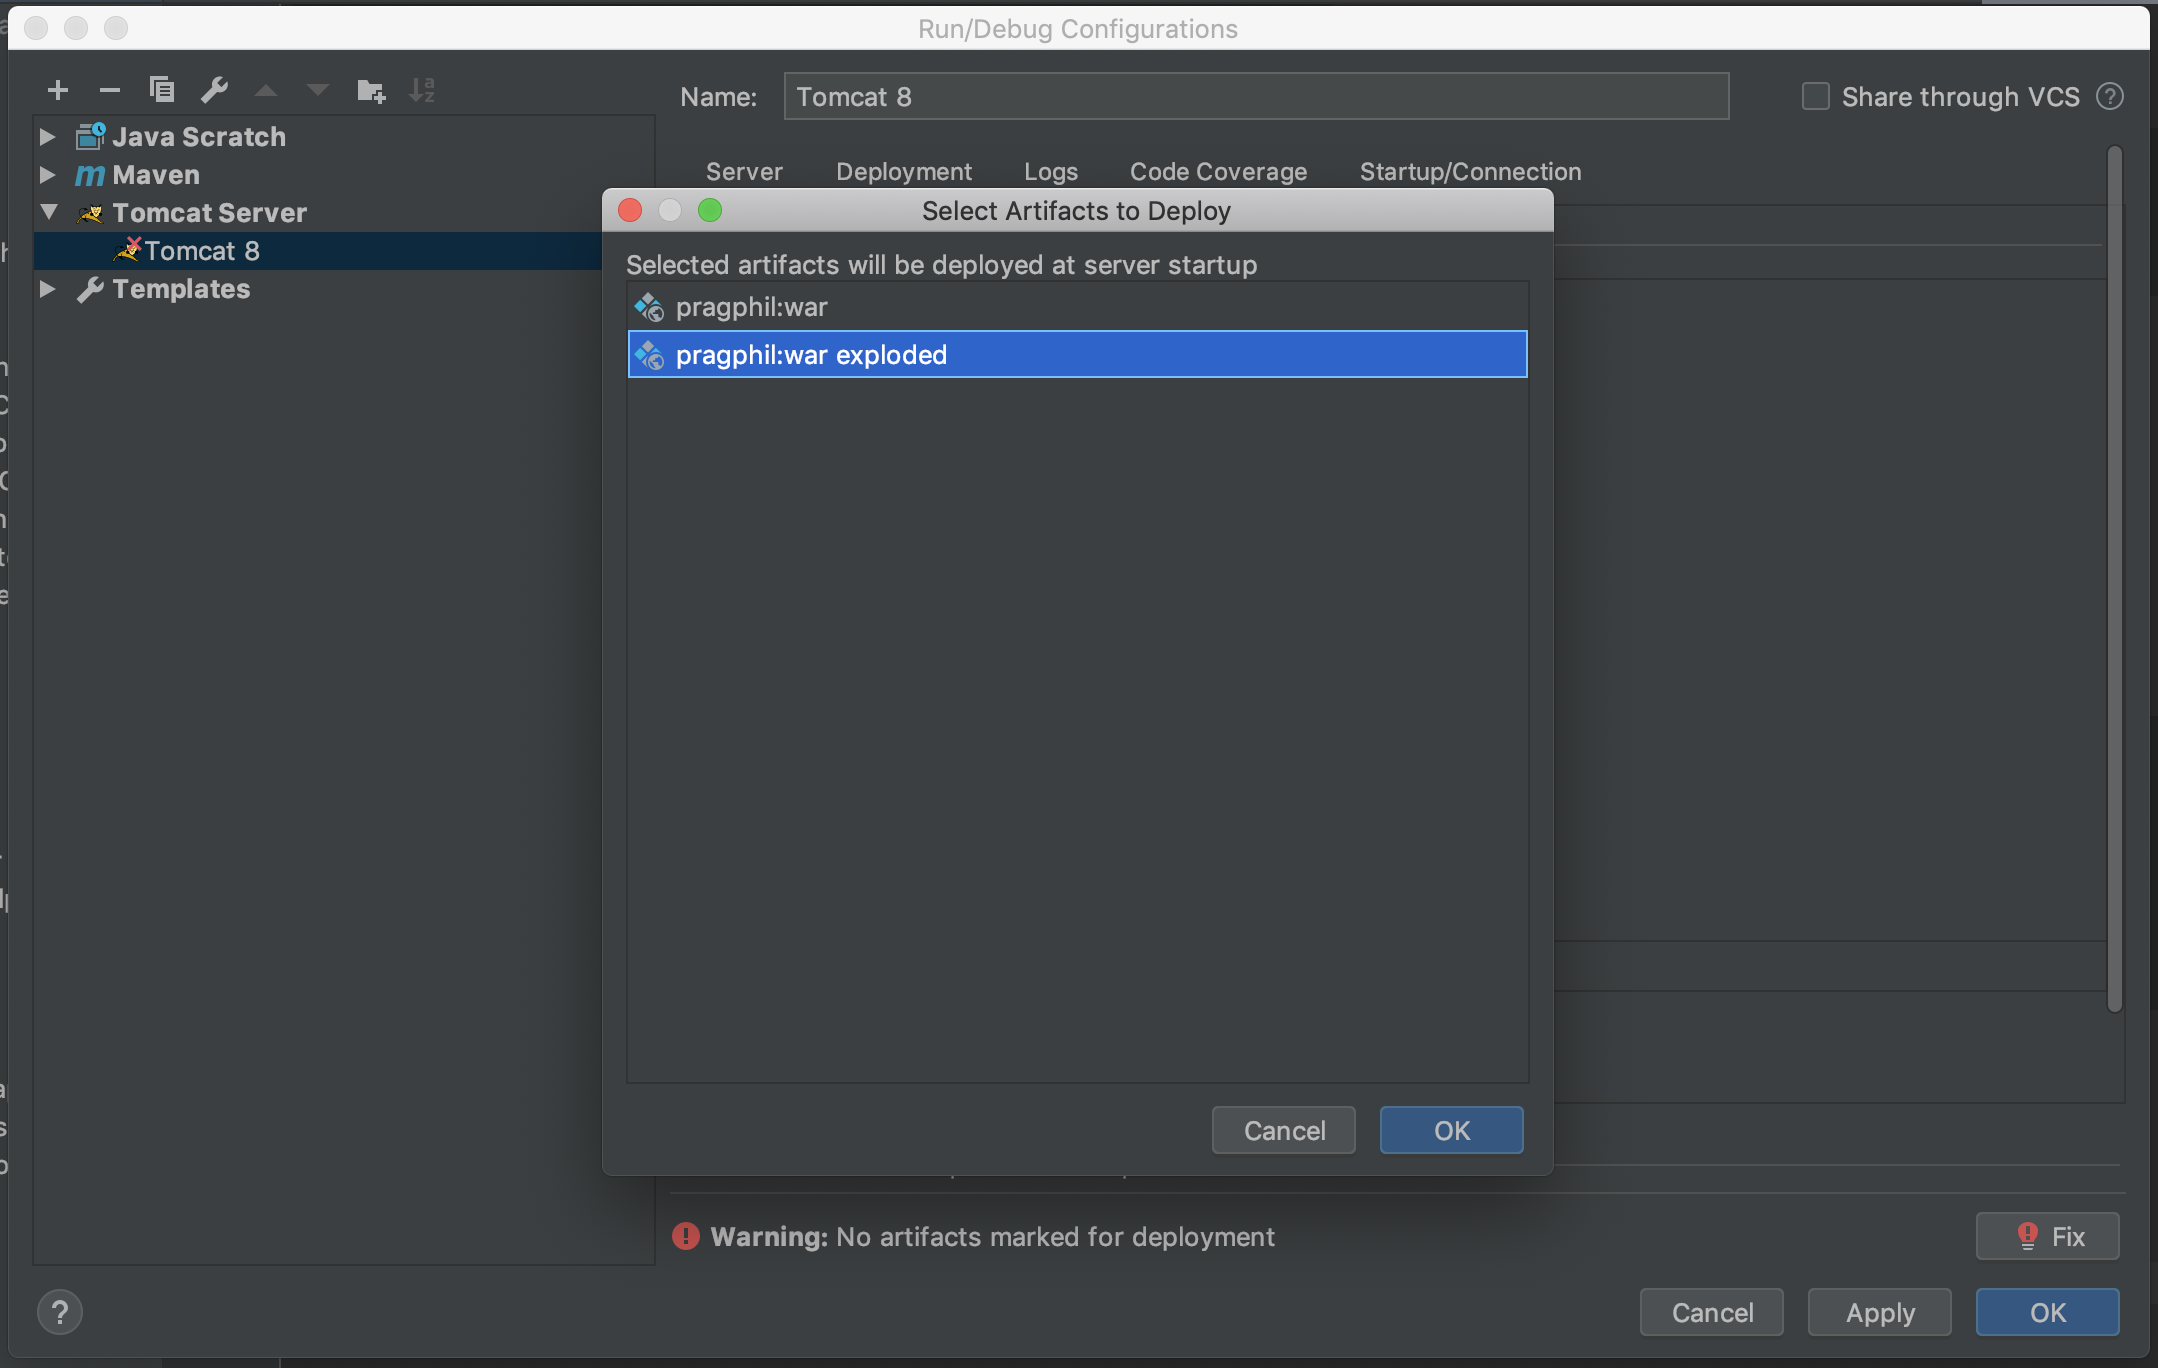The height and width of the screenshot is (1368, 2158).
Task: Expand the Maven configurations node
Action: pos(47,174)
